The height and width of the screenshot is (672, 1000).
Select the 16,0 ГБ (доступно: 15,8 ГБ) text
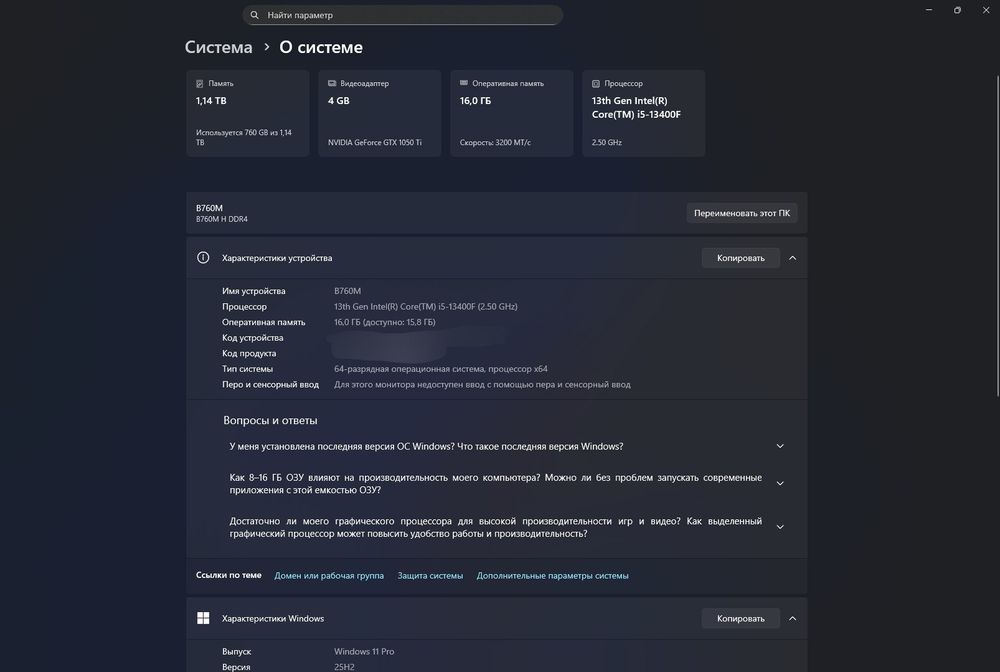385,322
